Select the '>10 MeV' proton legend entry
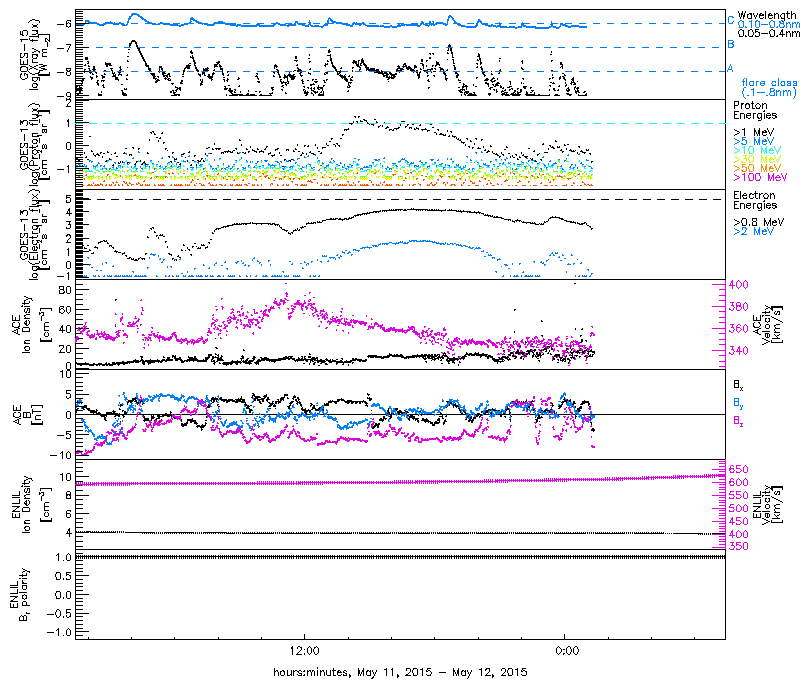This screenshot has width=800, height=680. pyautogui.click(x=757, y=150)
